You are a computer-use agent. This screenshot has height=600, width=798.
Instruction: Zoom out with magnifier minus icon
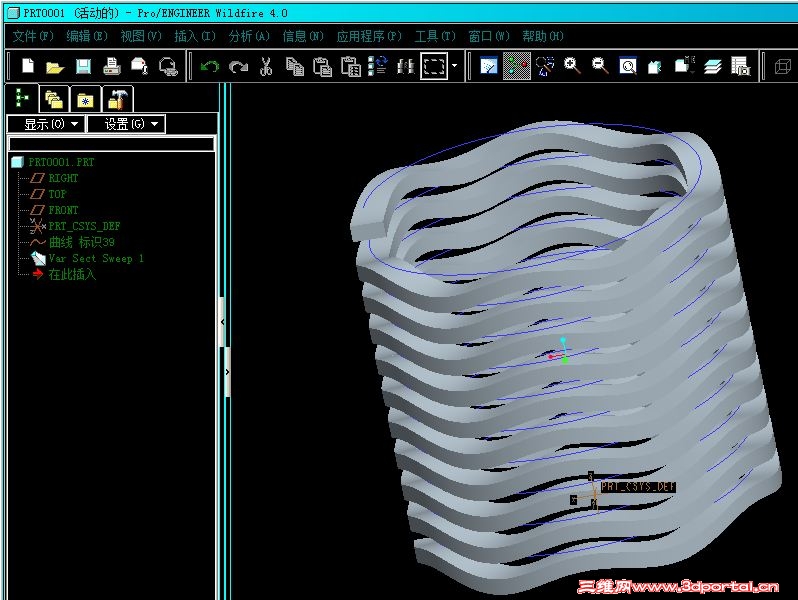pos(600,66)
